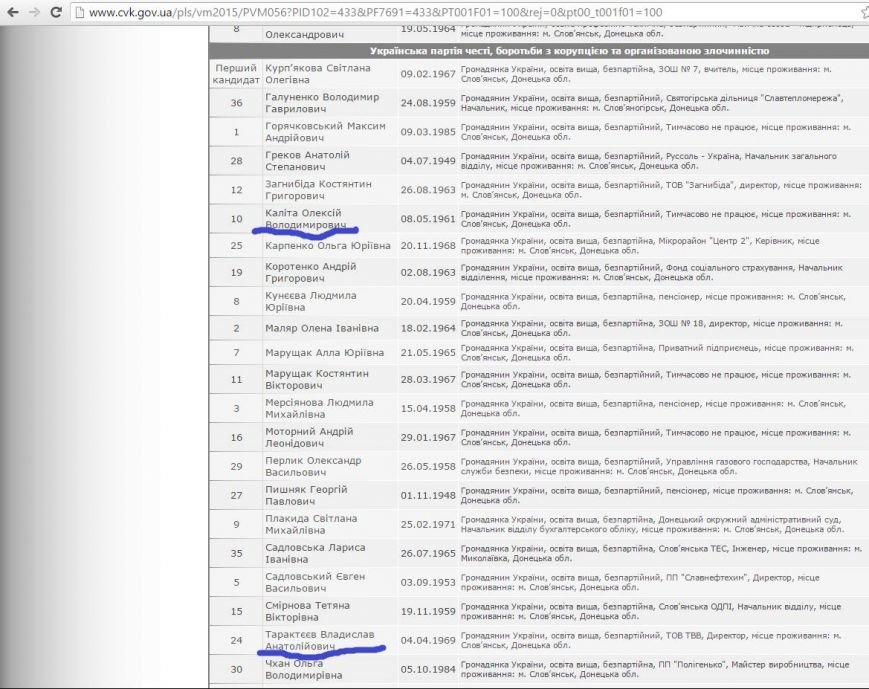
Task: Click the details mentioning ТОВ "Загнибіда", директор
Action: pyautogui.click(x=661, y=190)
